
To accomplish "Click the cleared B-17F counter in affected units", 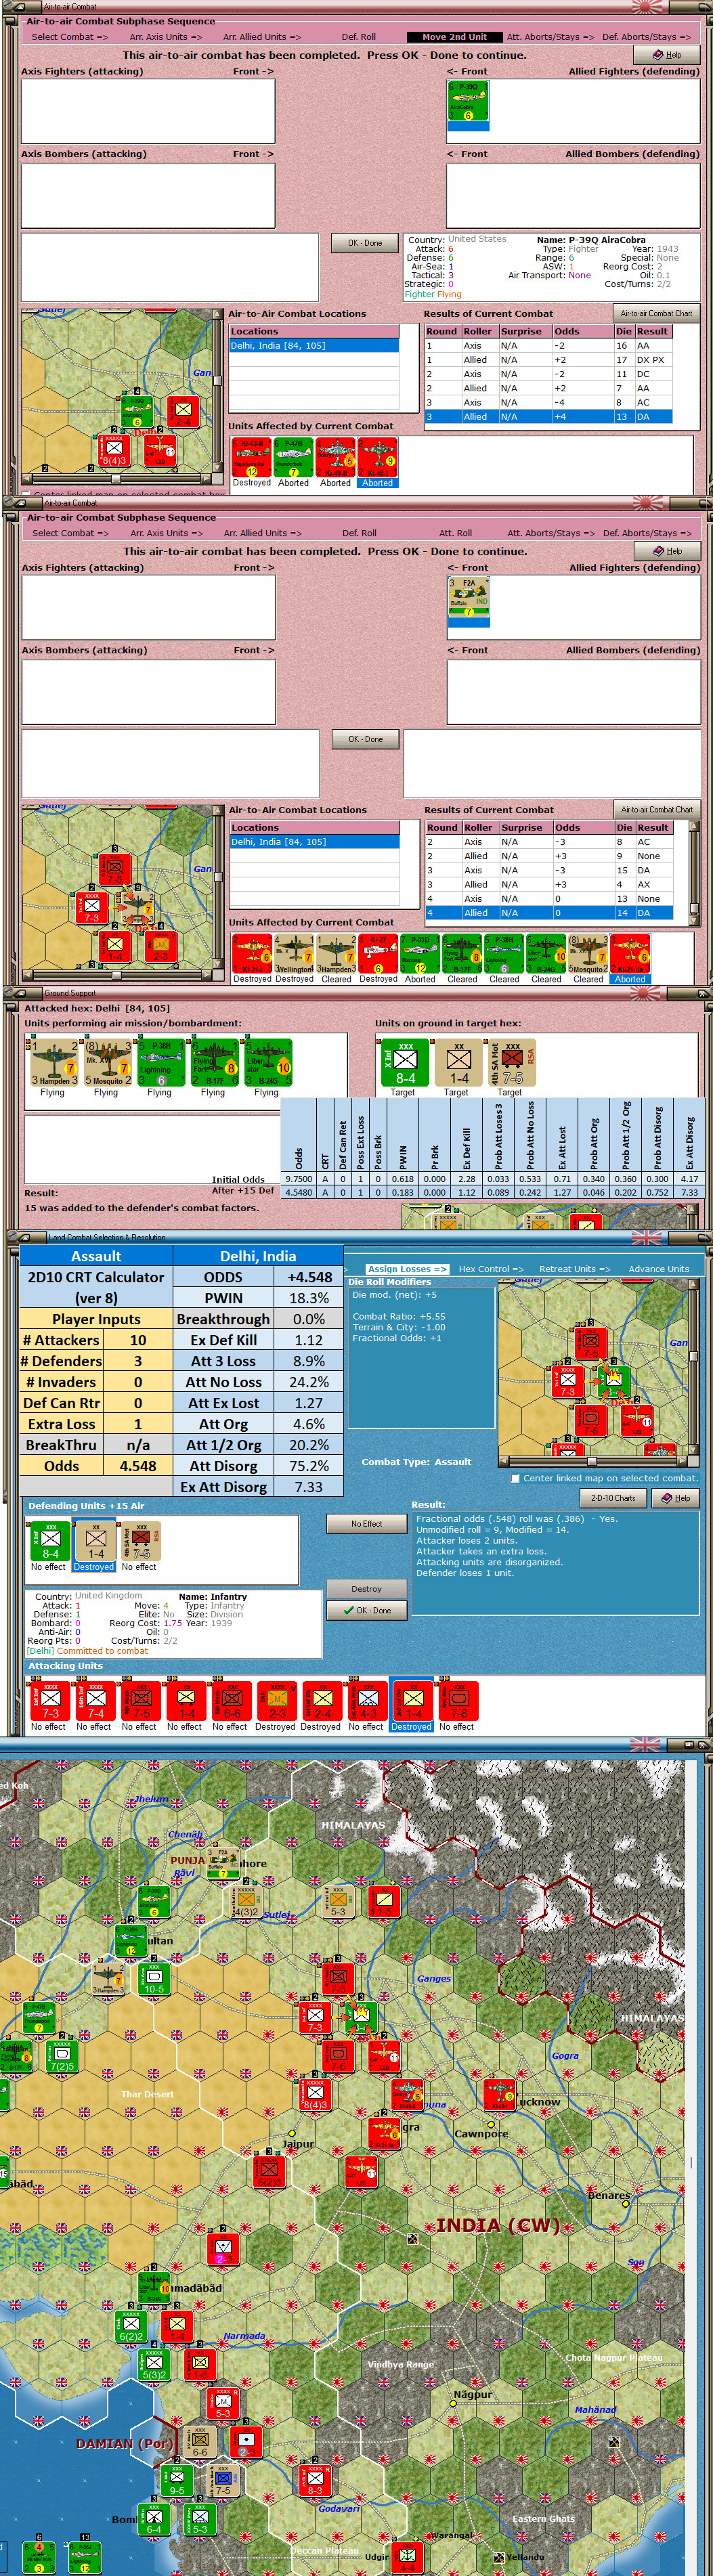I will pos(462,954).
